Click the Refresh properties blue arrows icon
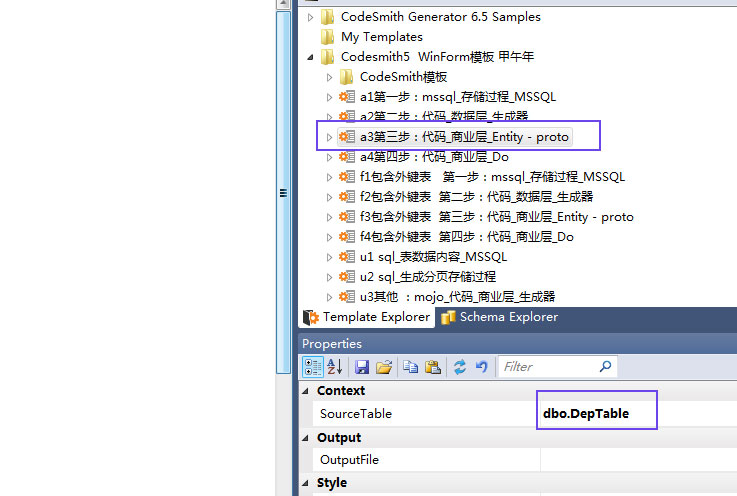This screenshot has height=496, width=737. point(460,367)
